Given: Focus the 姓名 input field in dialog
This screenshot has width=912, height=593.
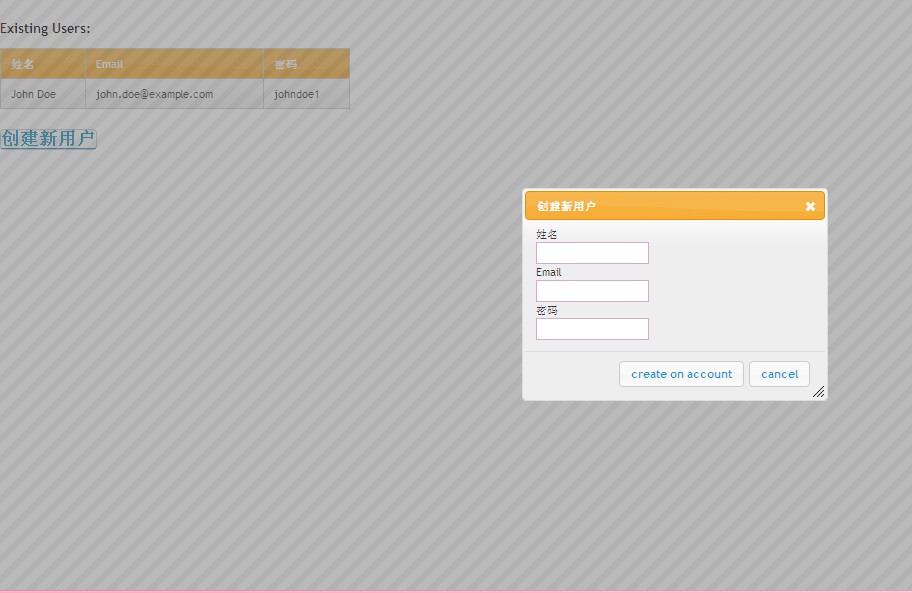Looking at the screenshot, I should click(x=592, y=253).
